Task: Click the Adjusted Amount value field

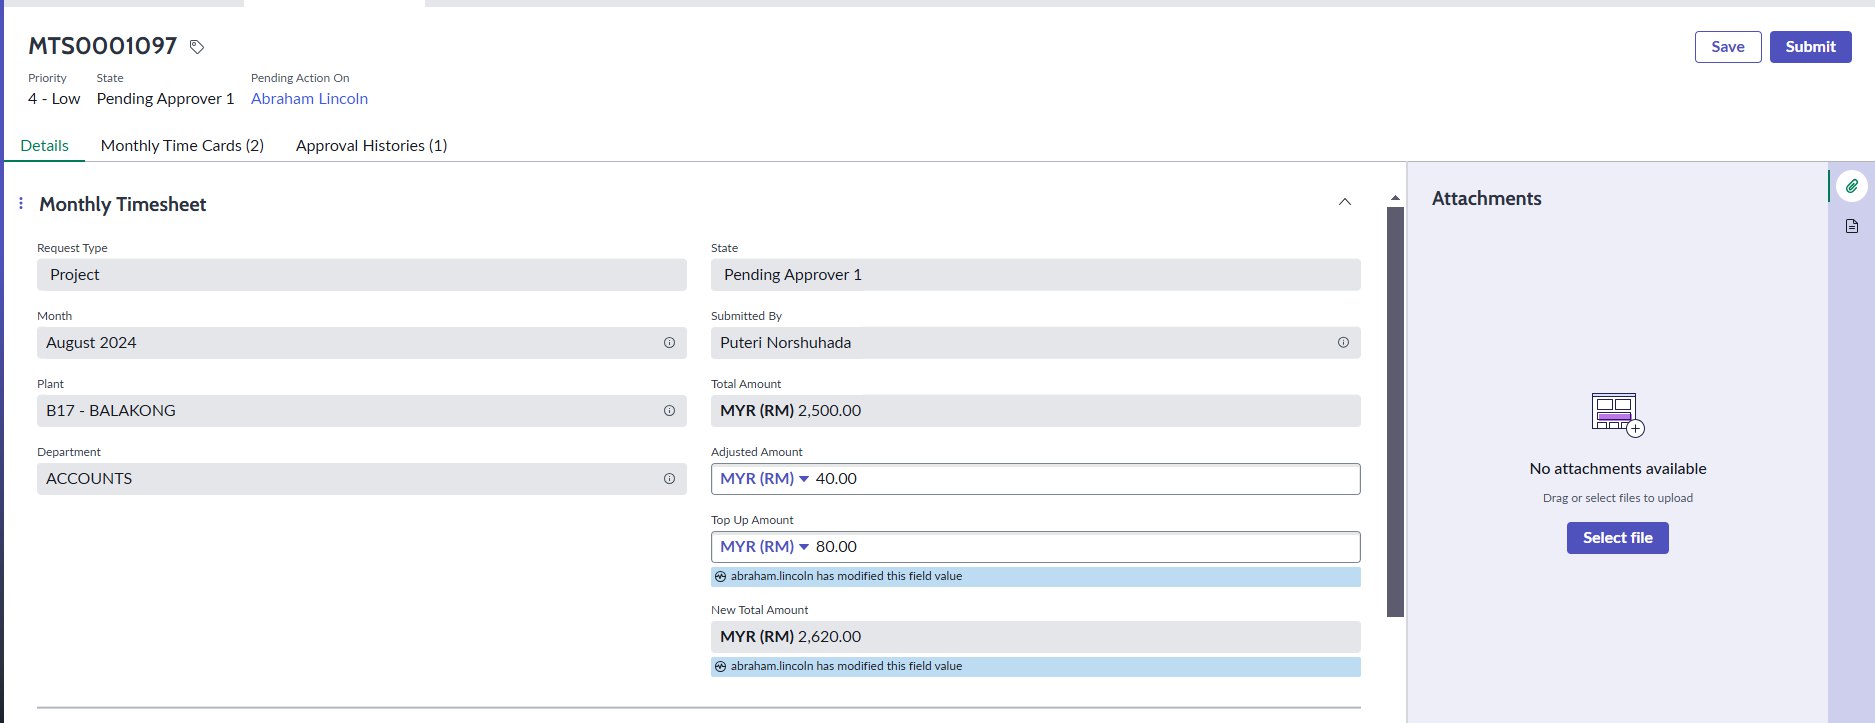Action: (1080, 479)
